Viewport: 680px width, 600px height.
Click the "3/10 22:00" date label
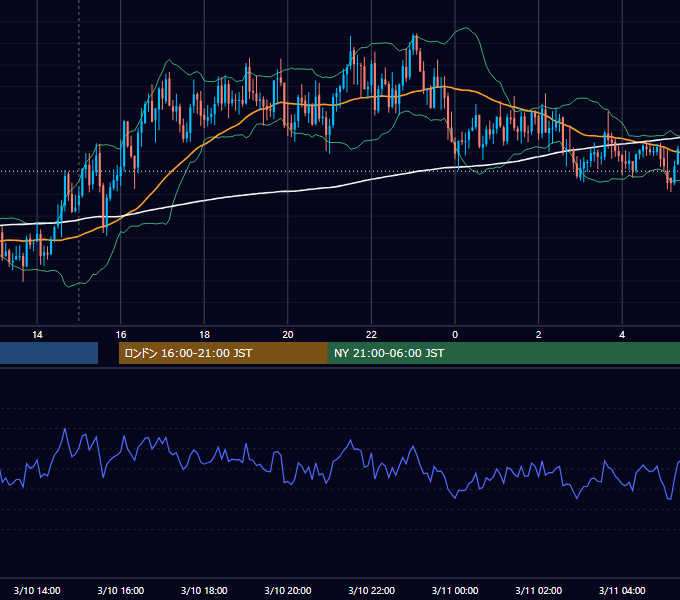pos(371,590)
